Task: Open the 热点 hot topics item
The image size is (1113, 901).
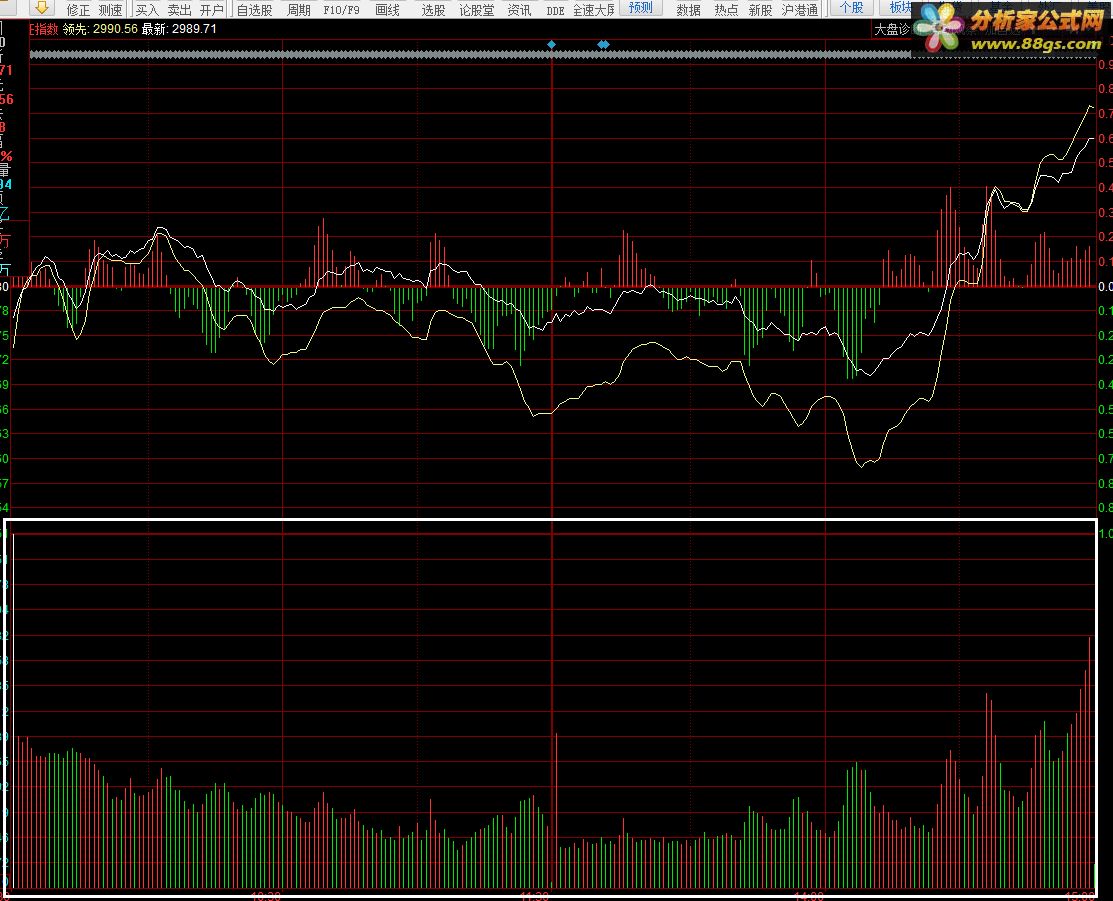Action: [x=727, y=10]
